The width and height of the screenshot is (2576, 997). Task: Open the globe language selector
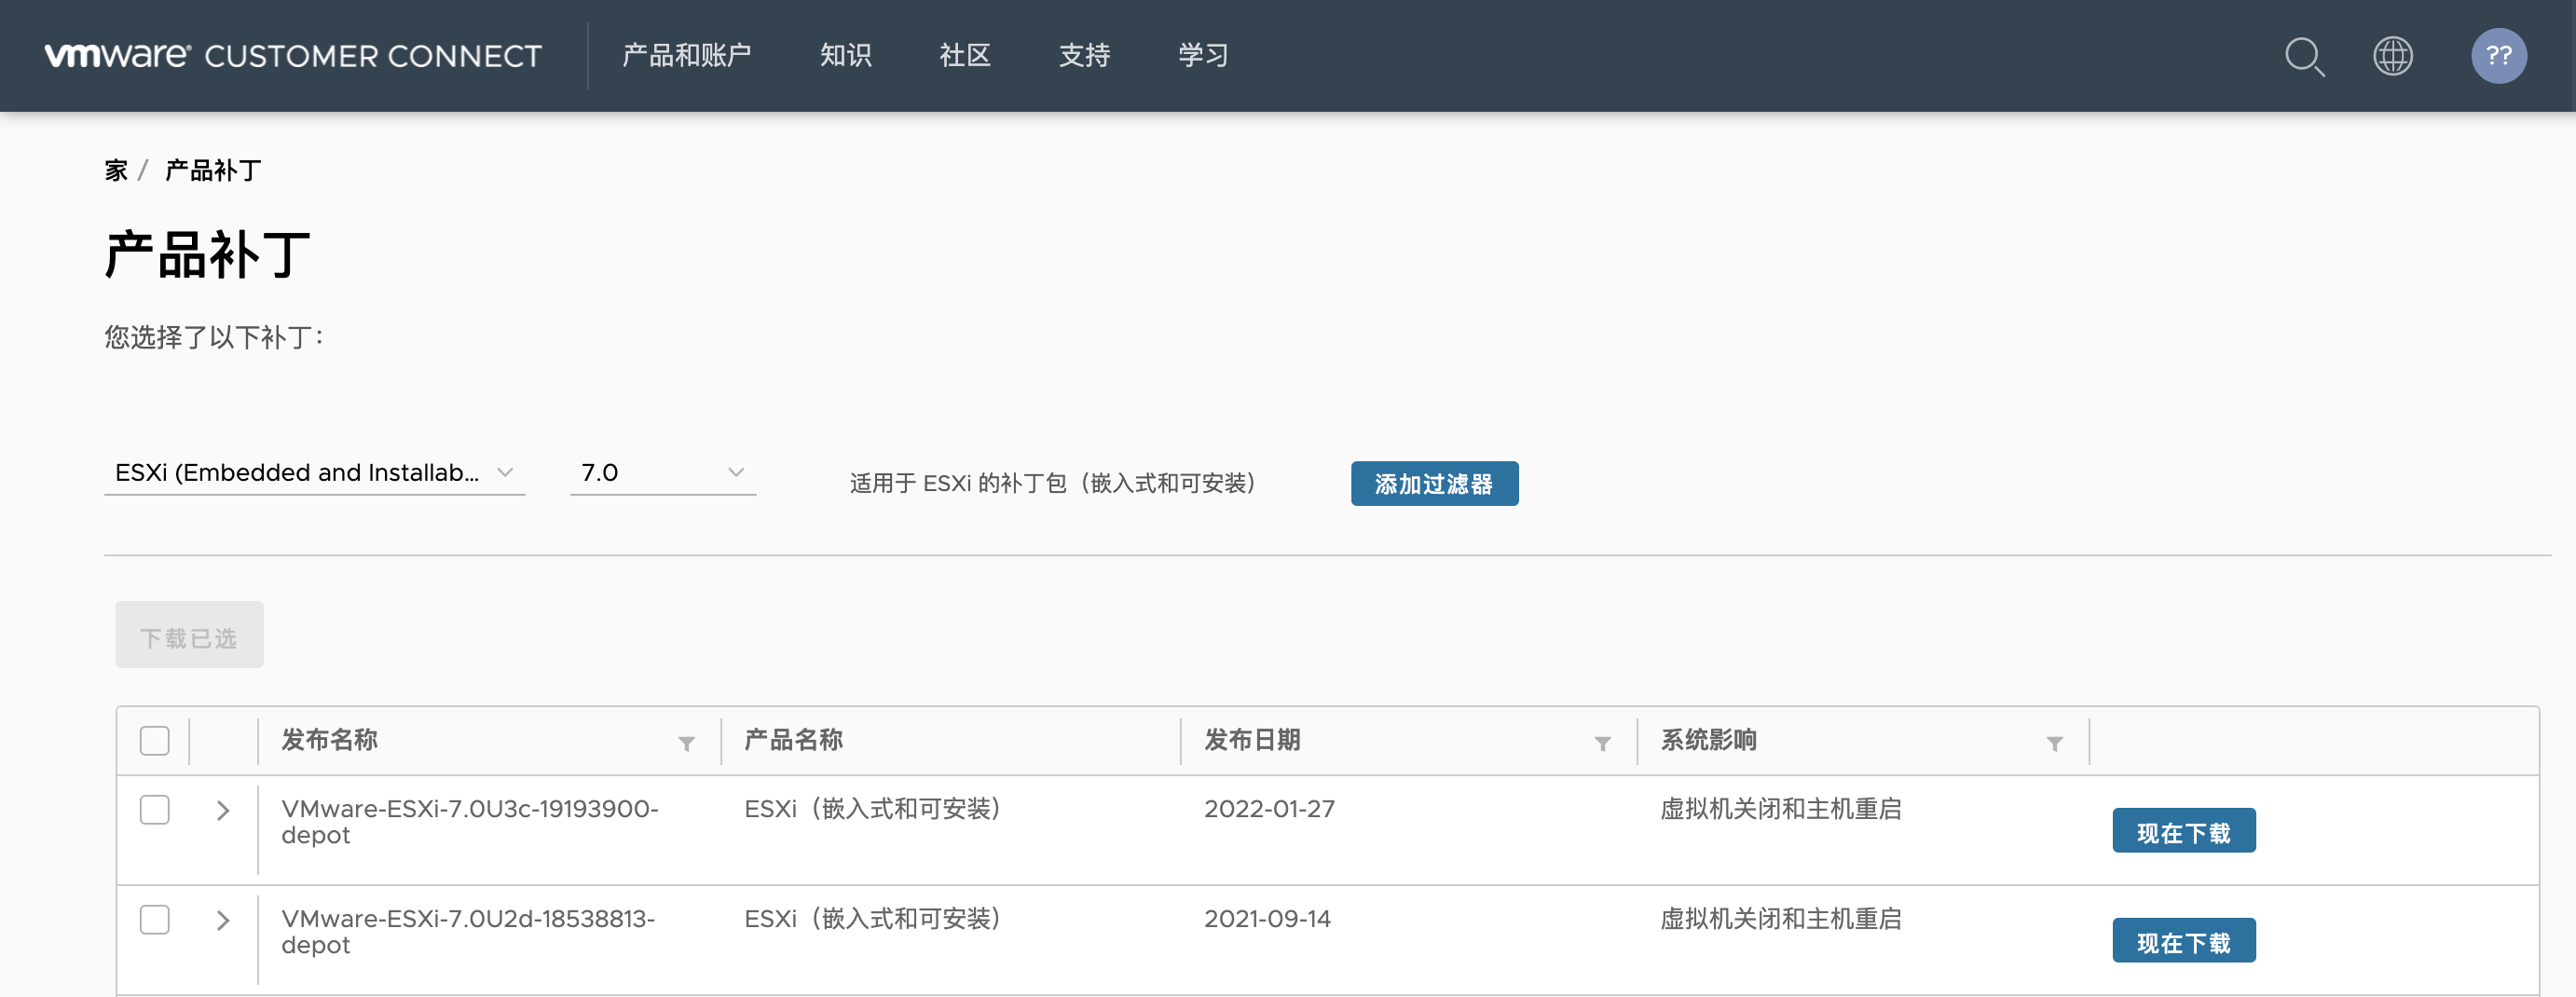(x=2393, y=56)
